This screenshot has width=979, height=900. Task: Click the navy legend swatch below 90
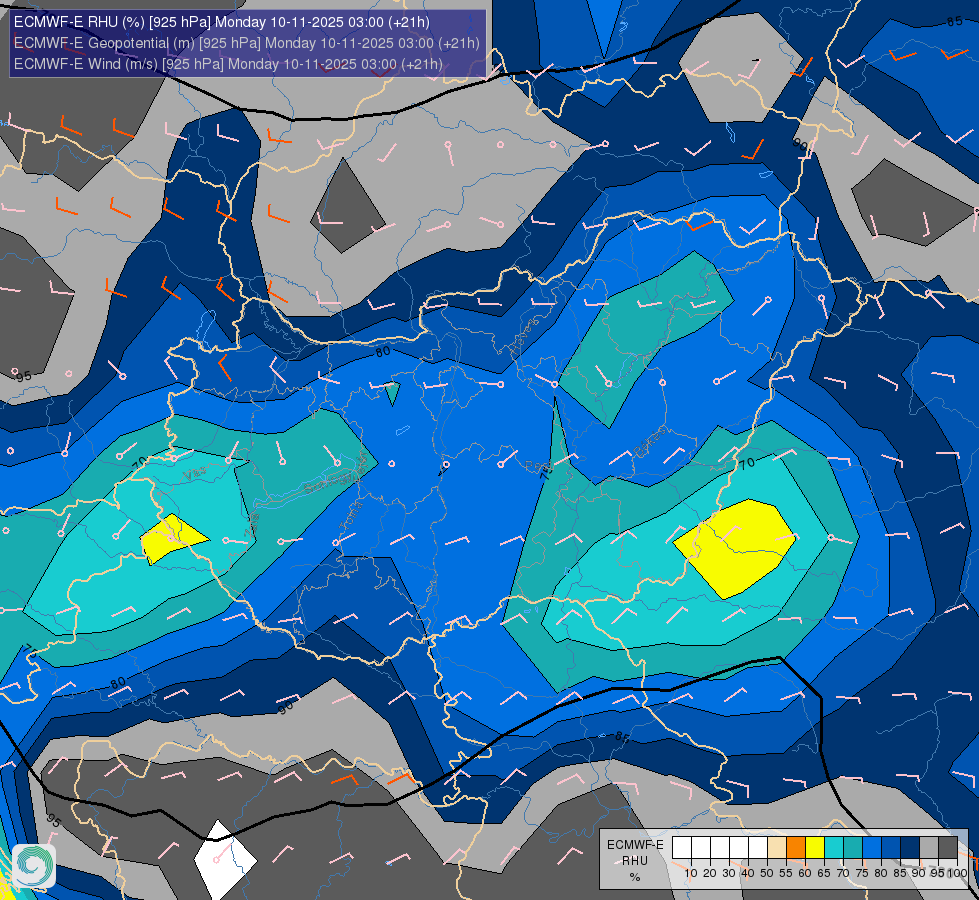coord(910,848)
